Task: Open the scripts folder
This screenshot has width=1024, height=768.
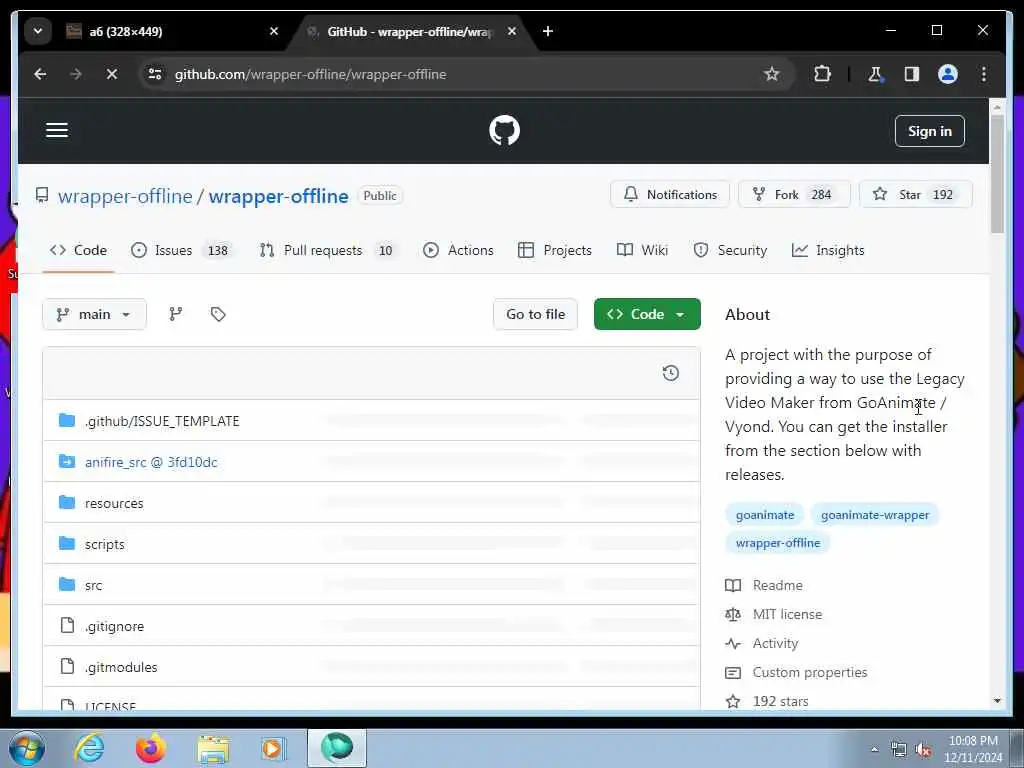Action: tap(104, 545)
